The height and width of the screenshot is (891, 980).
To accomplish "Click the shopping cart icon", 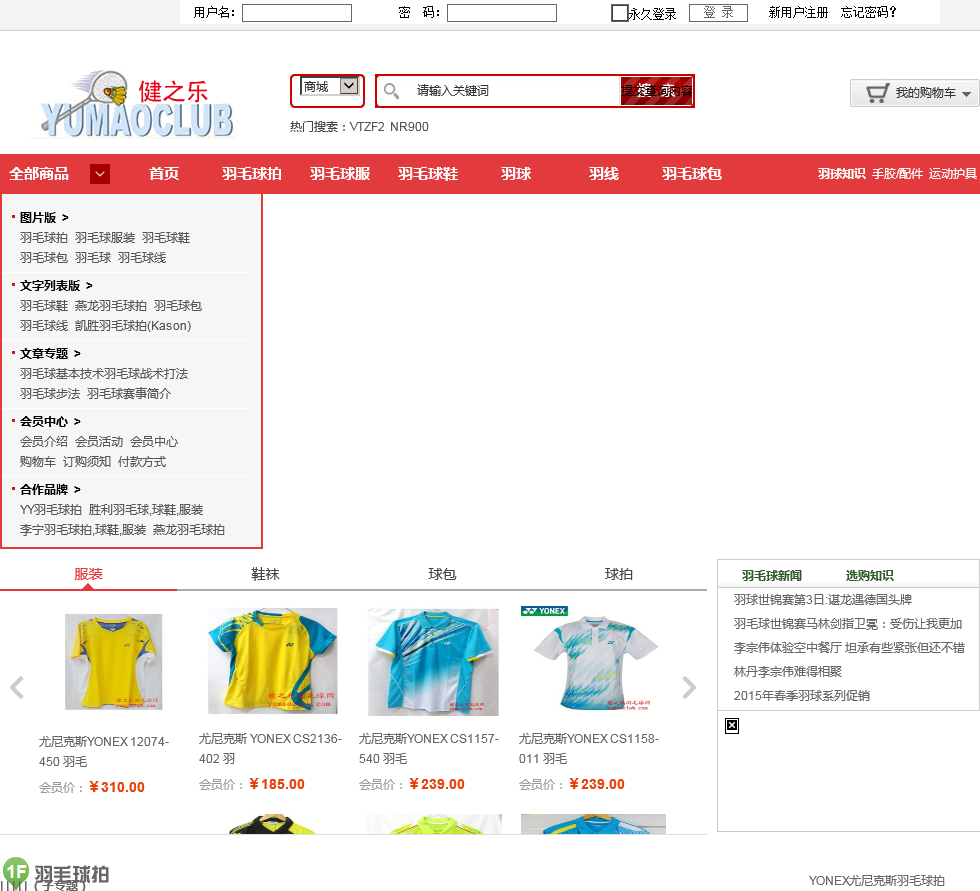I will coord(876,93).
